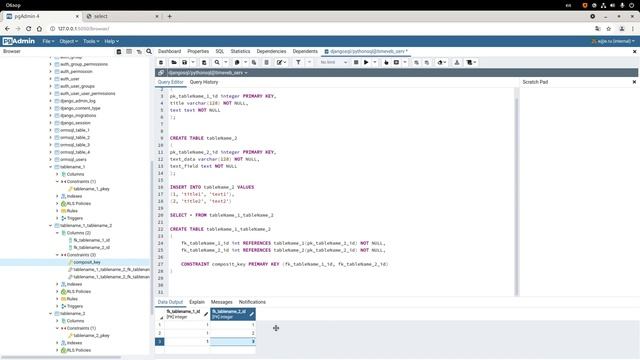640x360 pixels.
Task: Open the Execute options dropdown arrow
Action: [375, 62]
